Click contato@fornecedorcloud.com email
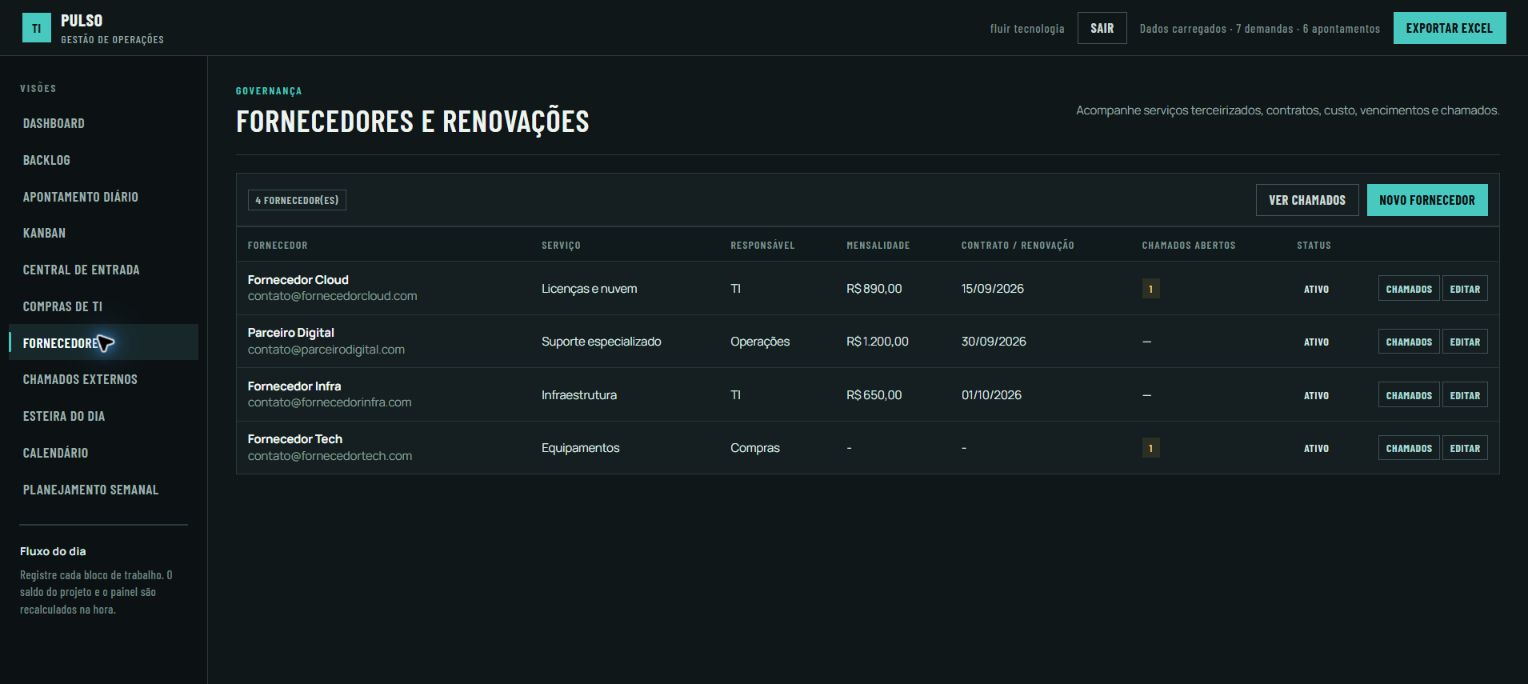The width and height of the screenshot is (1528, 684). 332,296
